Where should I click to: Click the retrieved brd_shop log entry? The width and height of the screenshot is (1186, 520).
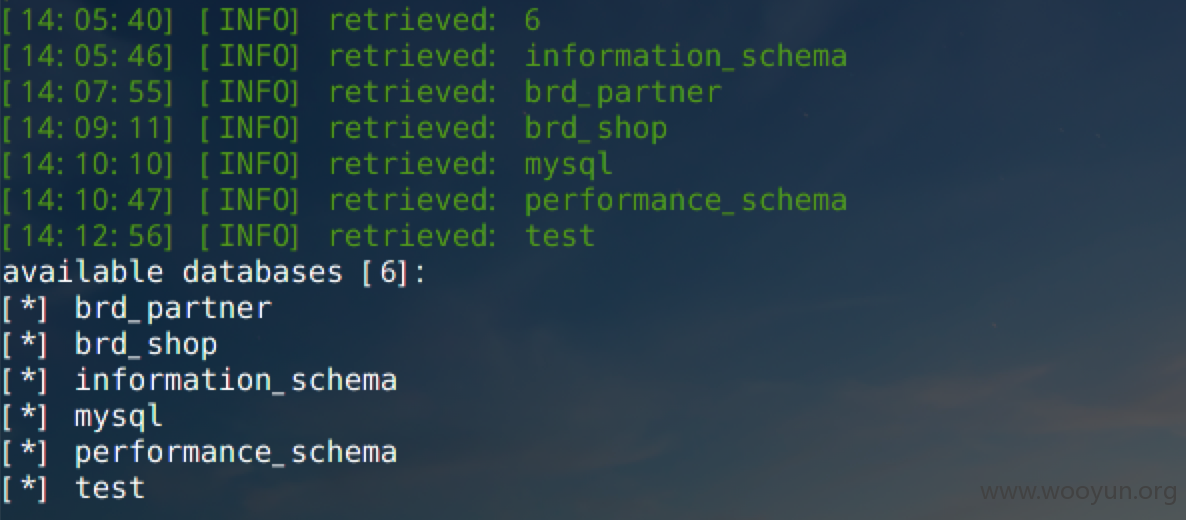pos(334,129)
